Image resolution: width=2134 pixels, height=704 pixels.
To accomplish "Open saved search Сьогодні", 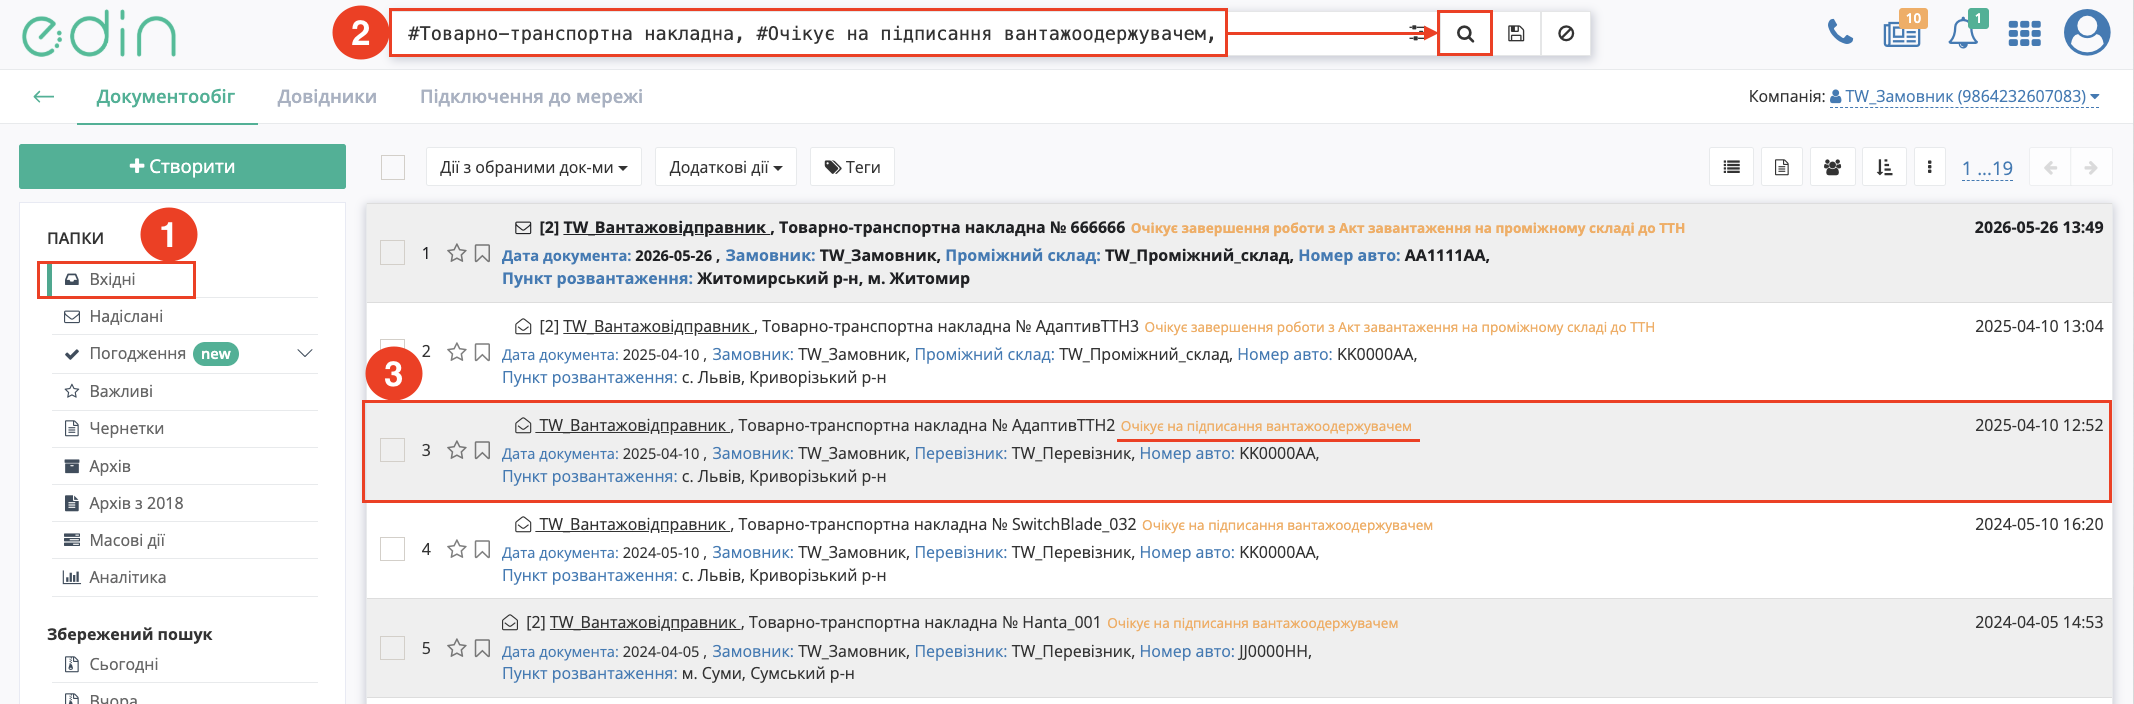I will point(124,664).
